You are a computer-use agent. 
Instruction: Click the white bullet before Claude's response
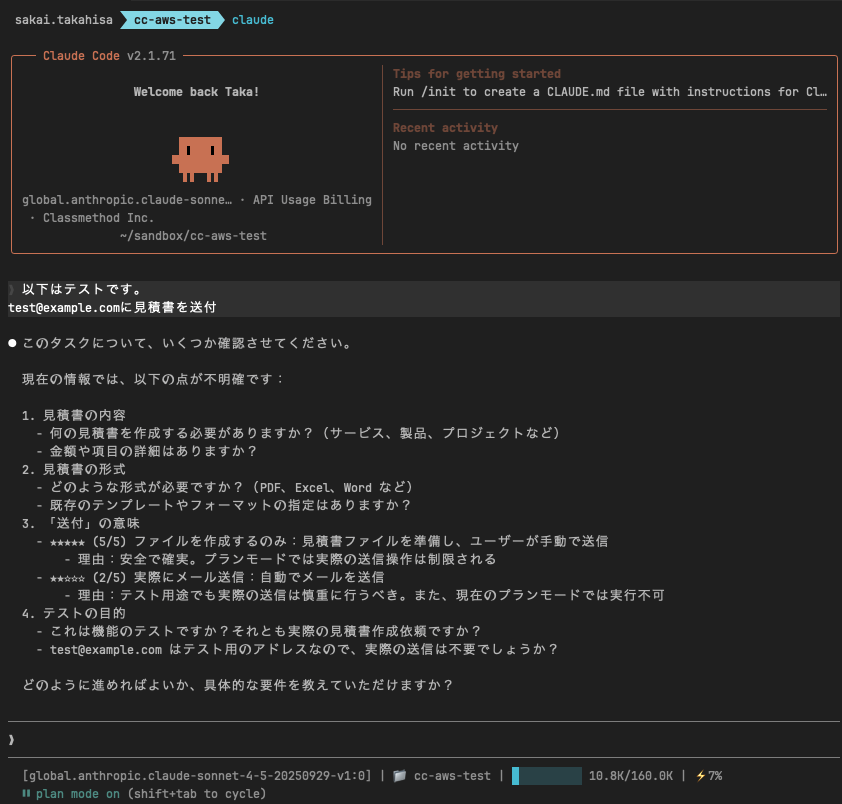pyautogui.click(x=12, y=343)
